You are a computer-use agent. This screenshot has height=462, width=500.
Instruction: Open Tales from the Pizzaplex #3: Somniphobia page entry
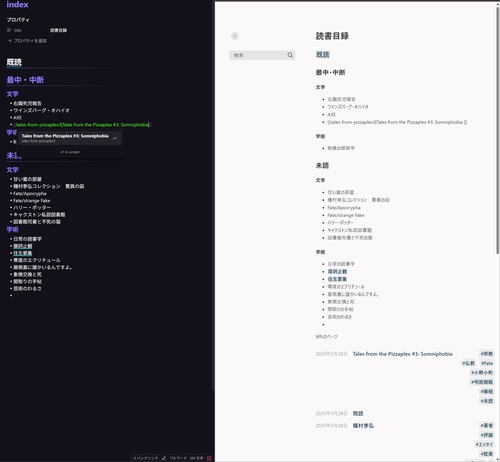click(402, 354)
